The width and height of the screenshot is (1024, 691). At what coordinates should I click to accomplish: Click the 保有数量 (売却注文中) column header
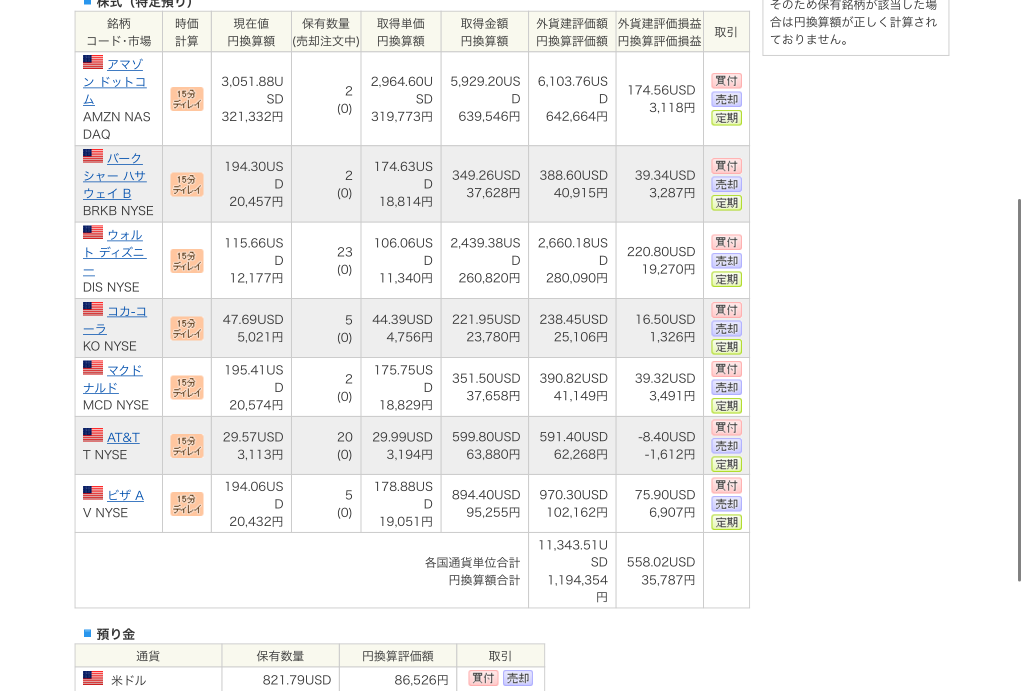pos(326,32)
